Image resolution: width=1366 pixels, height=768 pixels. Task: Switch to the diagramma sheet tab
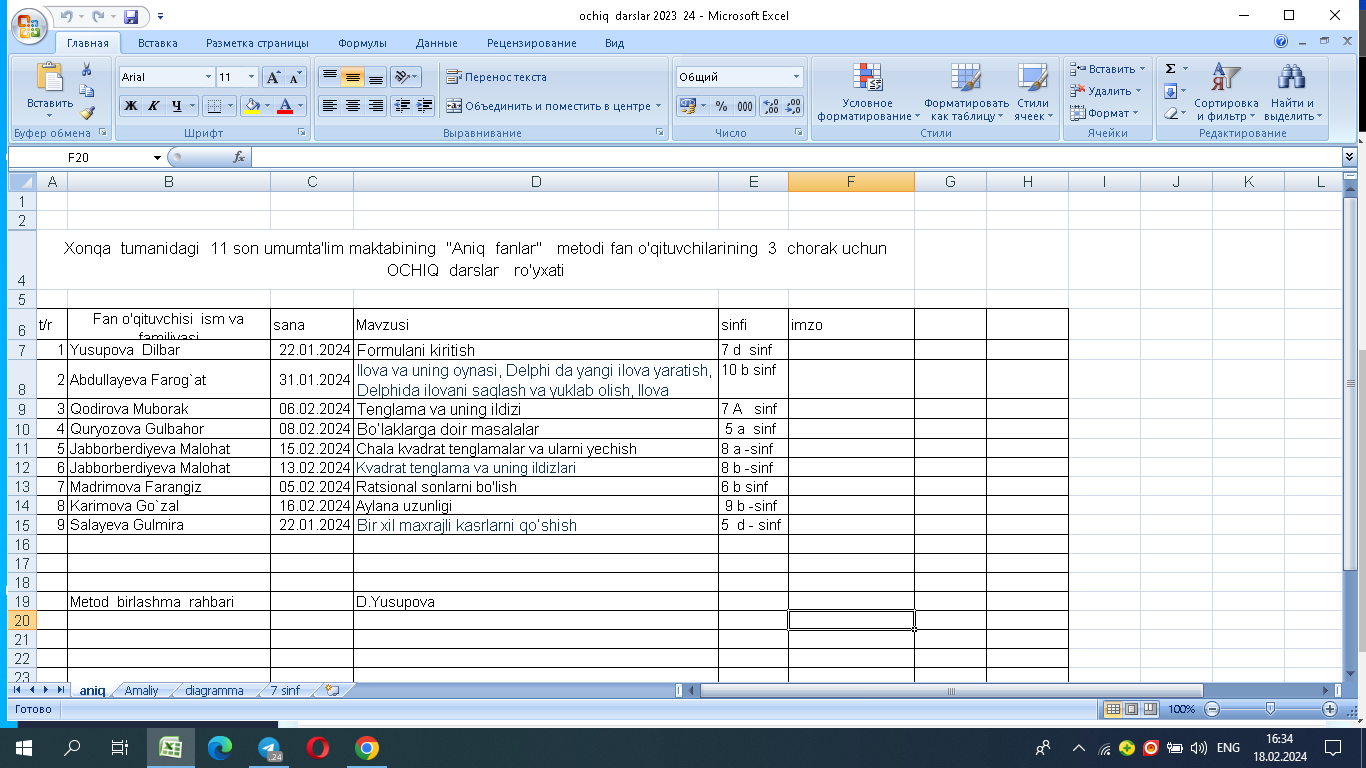point(213,690)
